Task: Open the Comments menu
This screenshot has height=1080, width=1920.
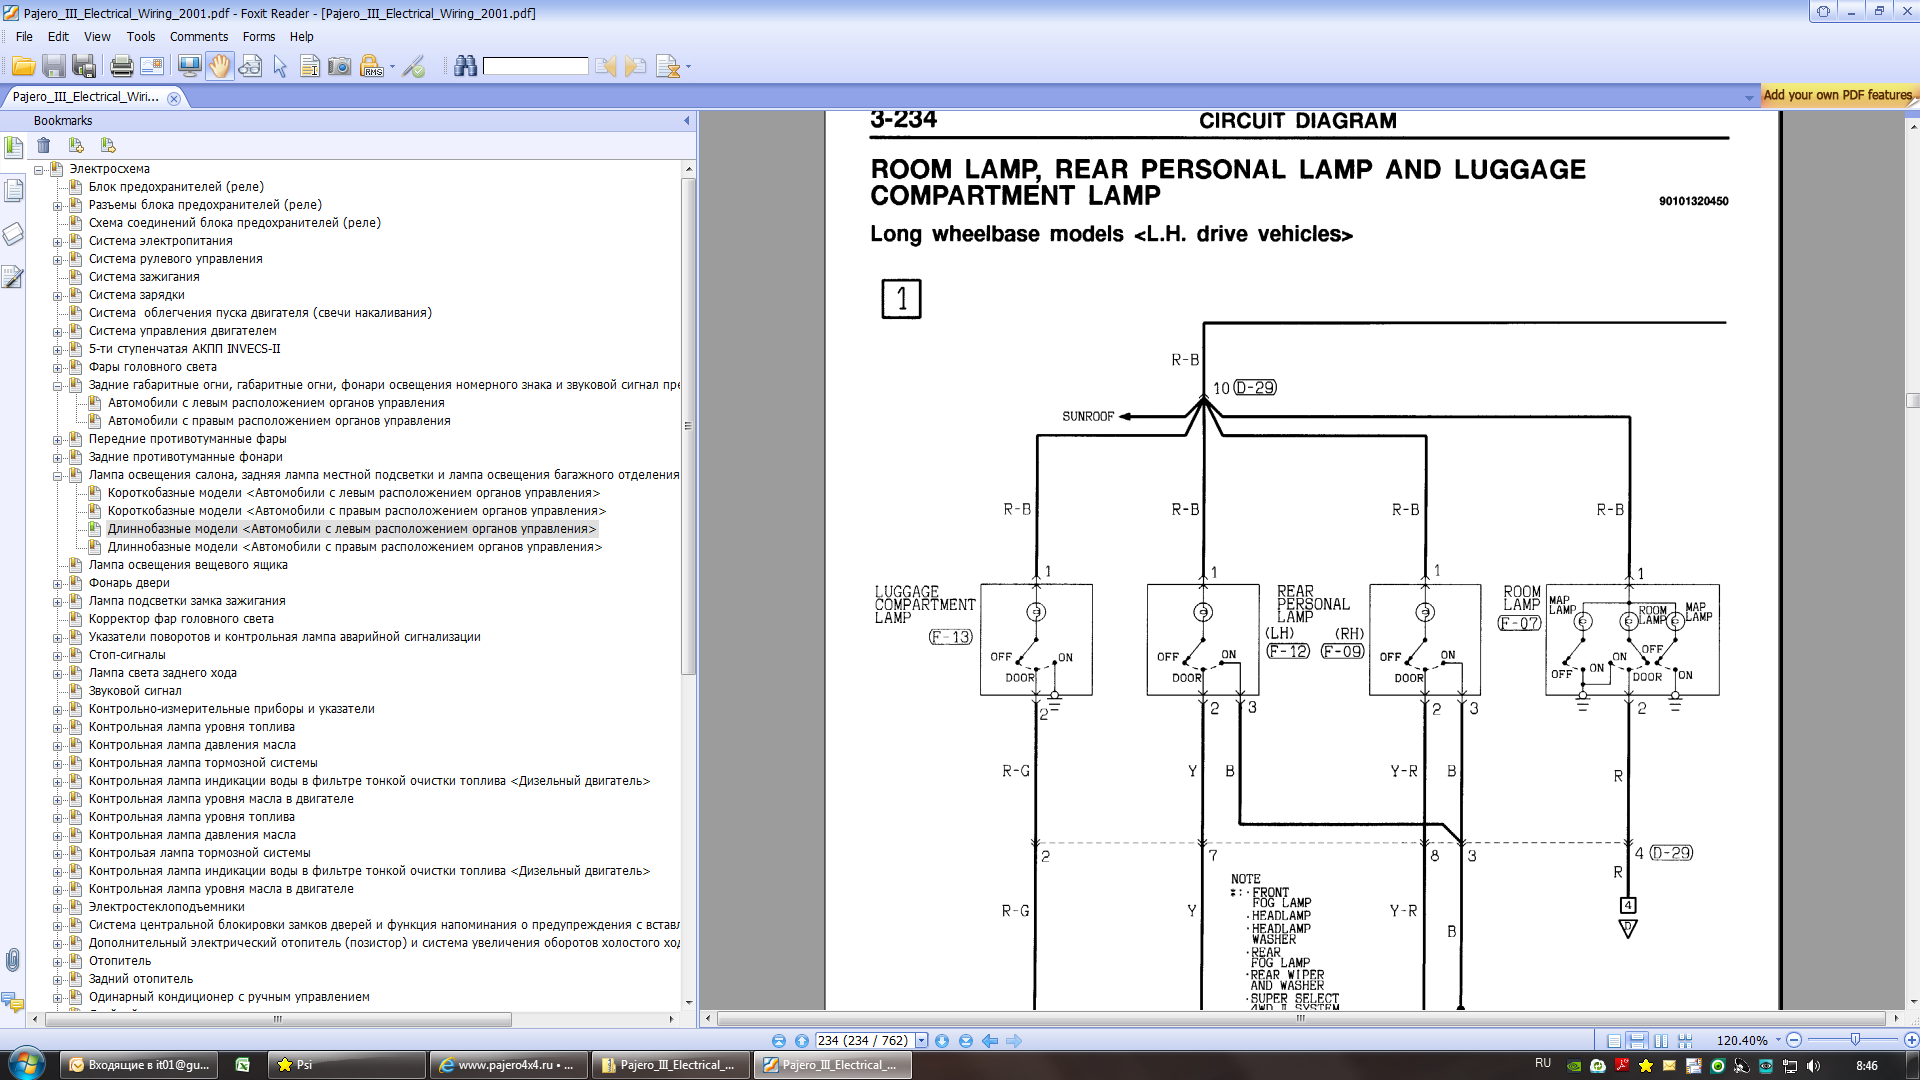Action: pyautogui.click(x=198, y=37)
